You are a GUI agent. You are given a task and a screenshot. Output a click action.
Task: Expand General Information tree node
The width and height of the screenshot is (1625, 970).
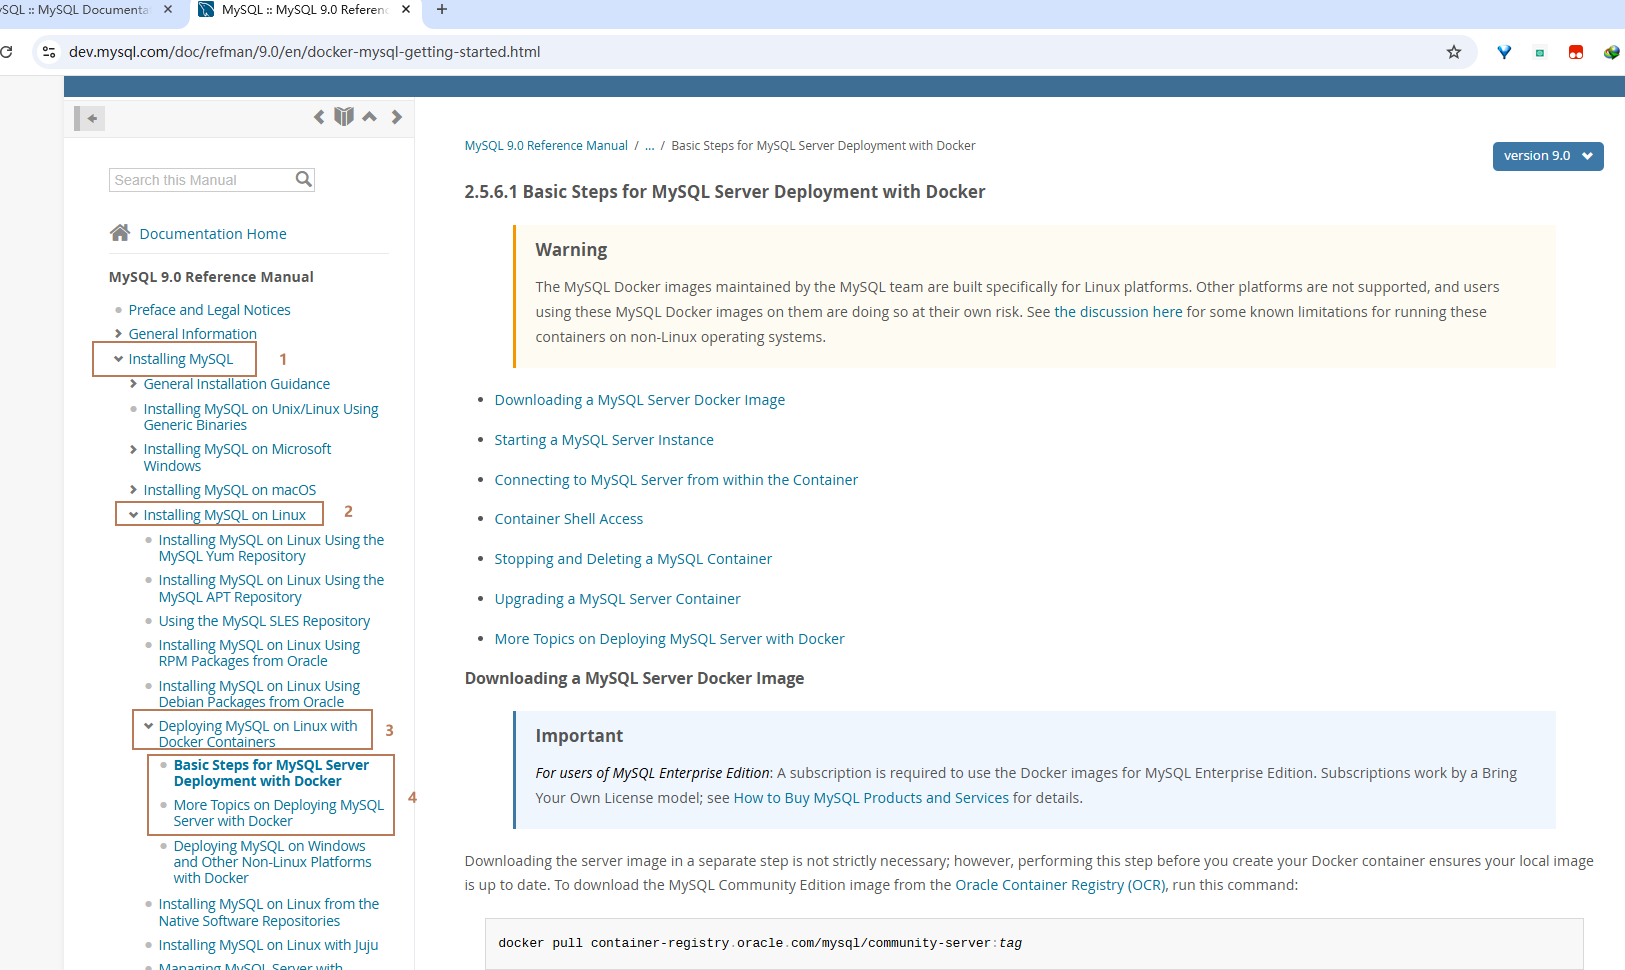tap(118, 334)
